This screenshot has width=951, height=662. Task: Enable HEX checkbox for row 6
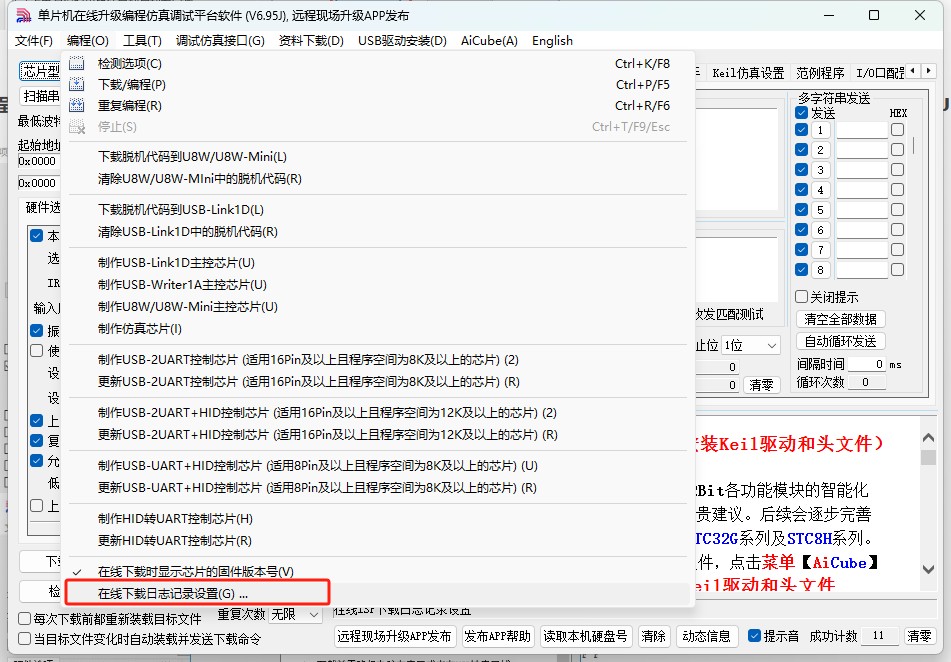point(898,230)
